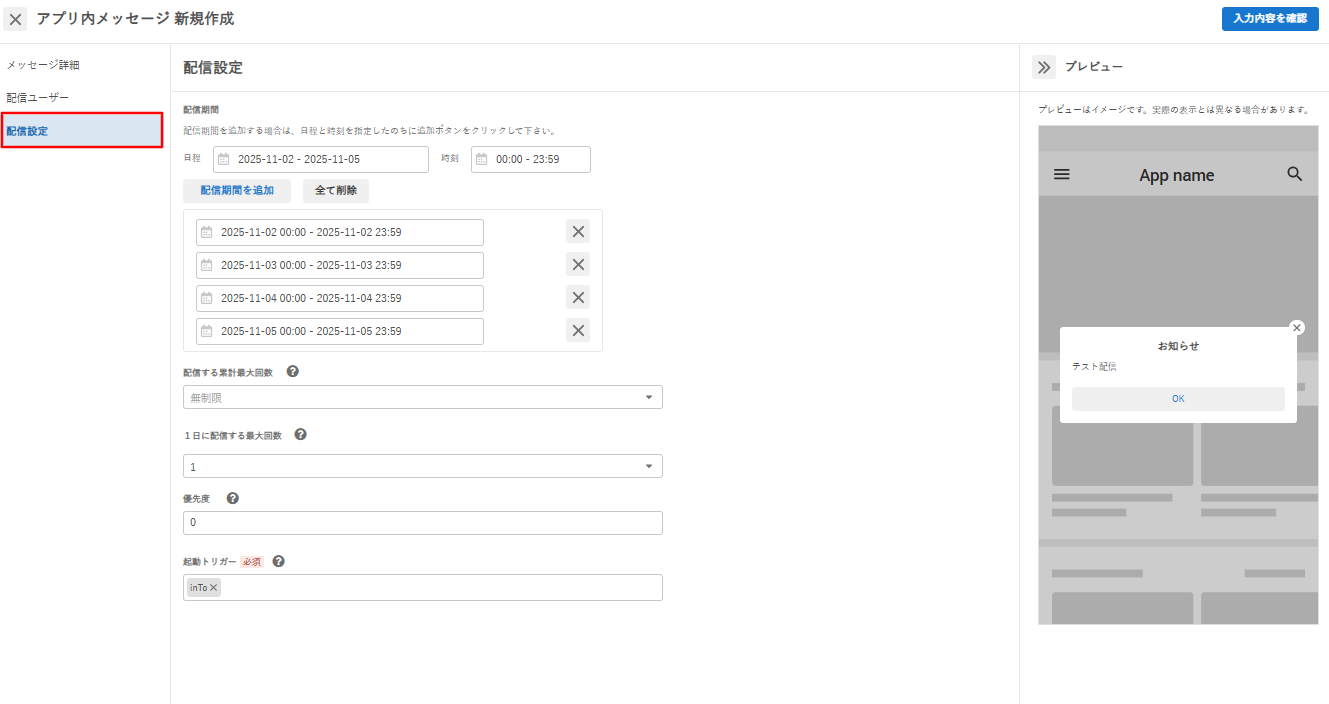
Task: Click the 優先度 input field
Action: tap(423, 523)
